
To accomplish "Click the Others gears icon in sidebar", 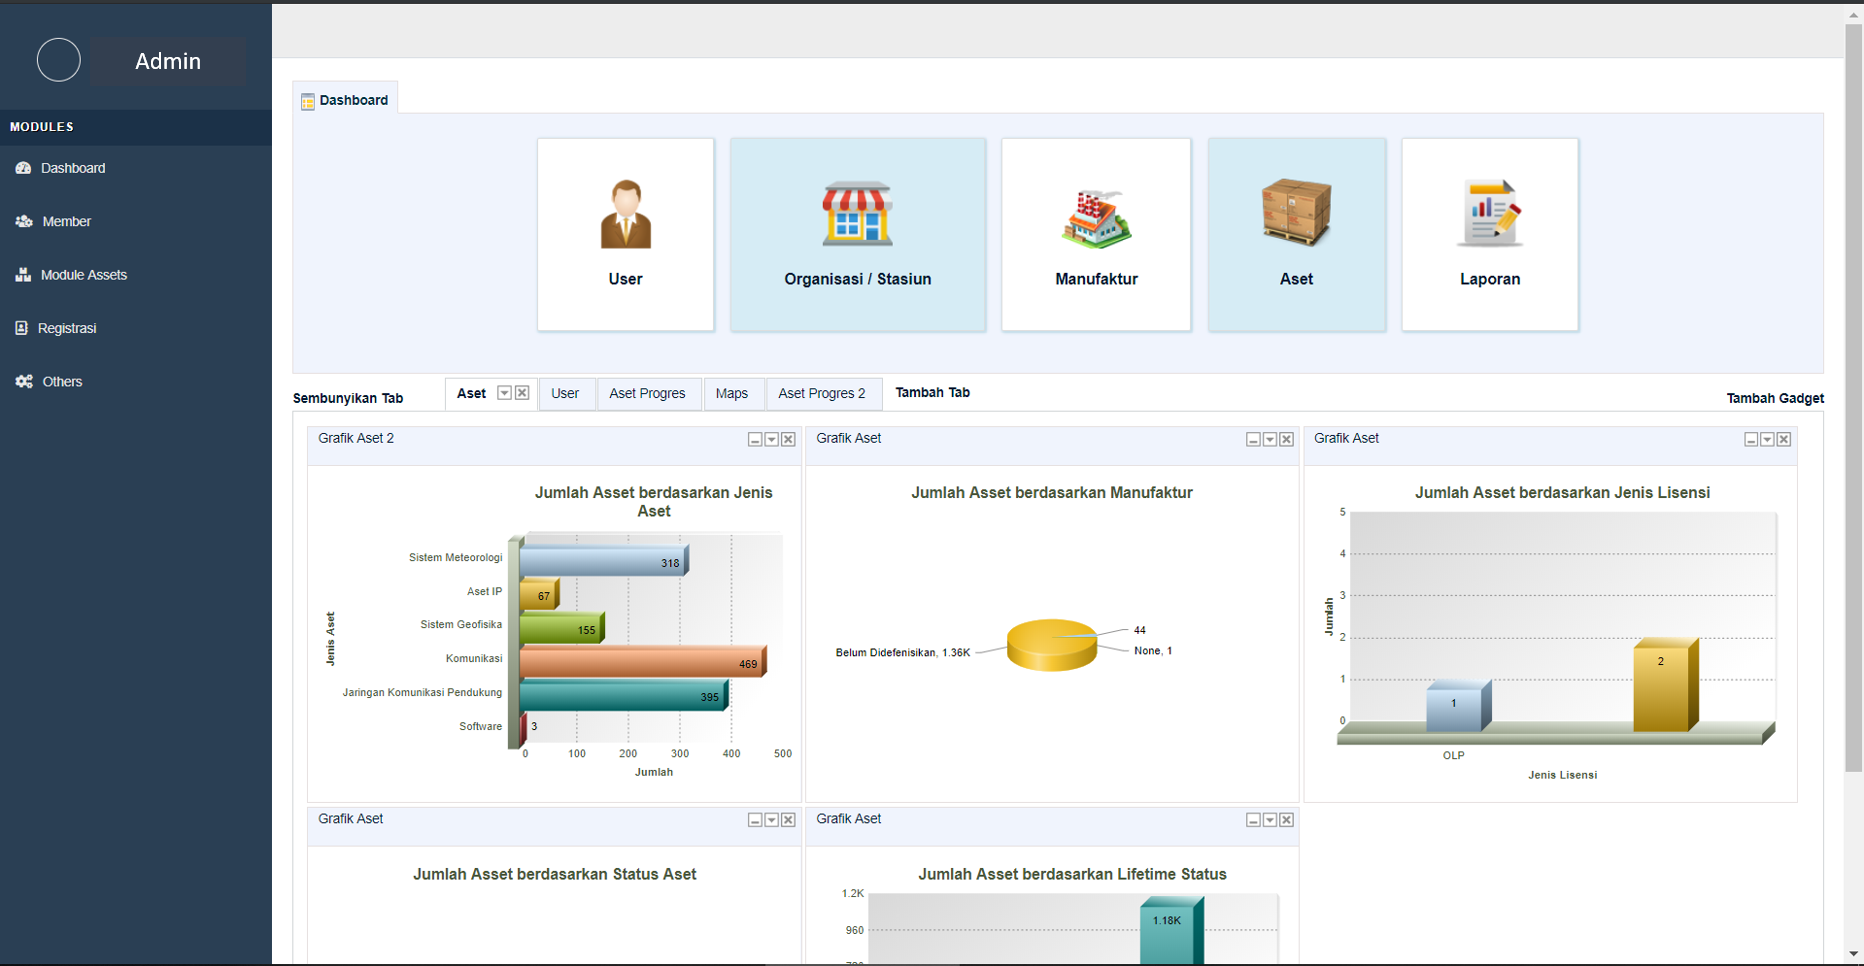I will (24, 381).
